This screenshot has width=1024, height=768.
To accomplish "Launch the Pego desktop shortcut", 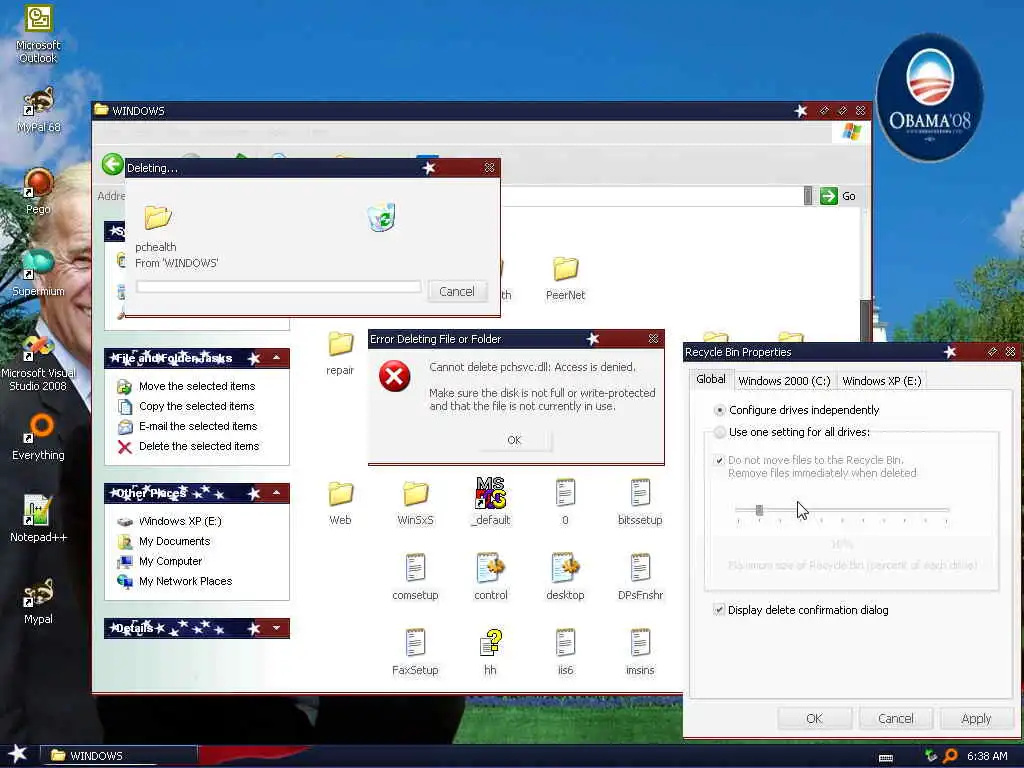I will [x=38, y=191].
